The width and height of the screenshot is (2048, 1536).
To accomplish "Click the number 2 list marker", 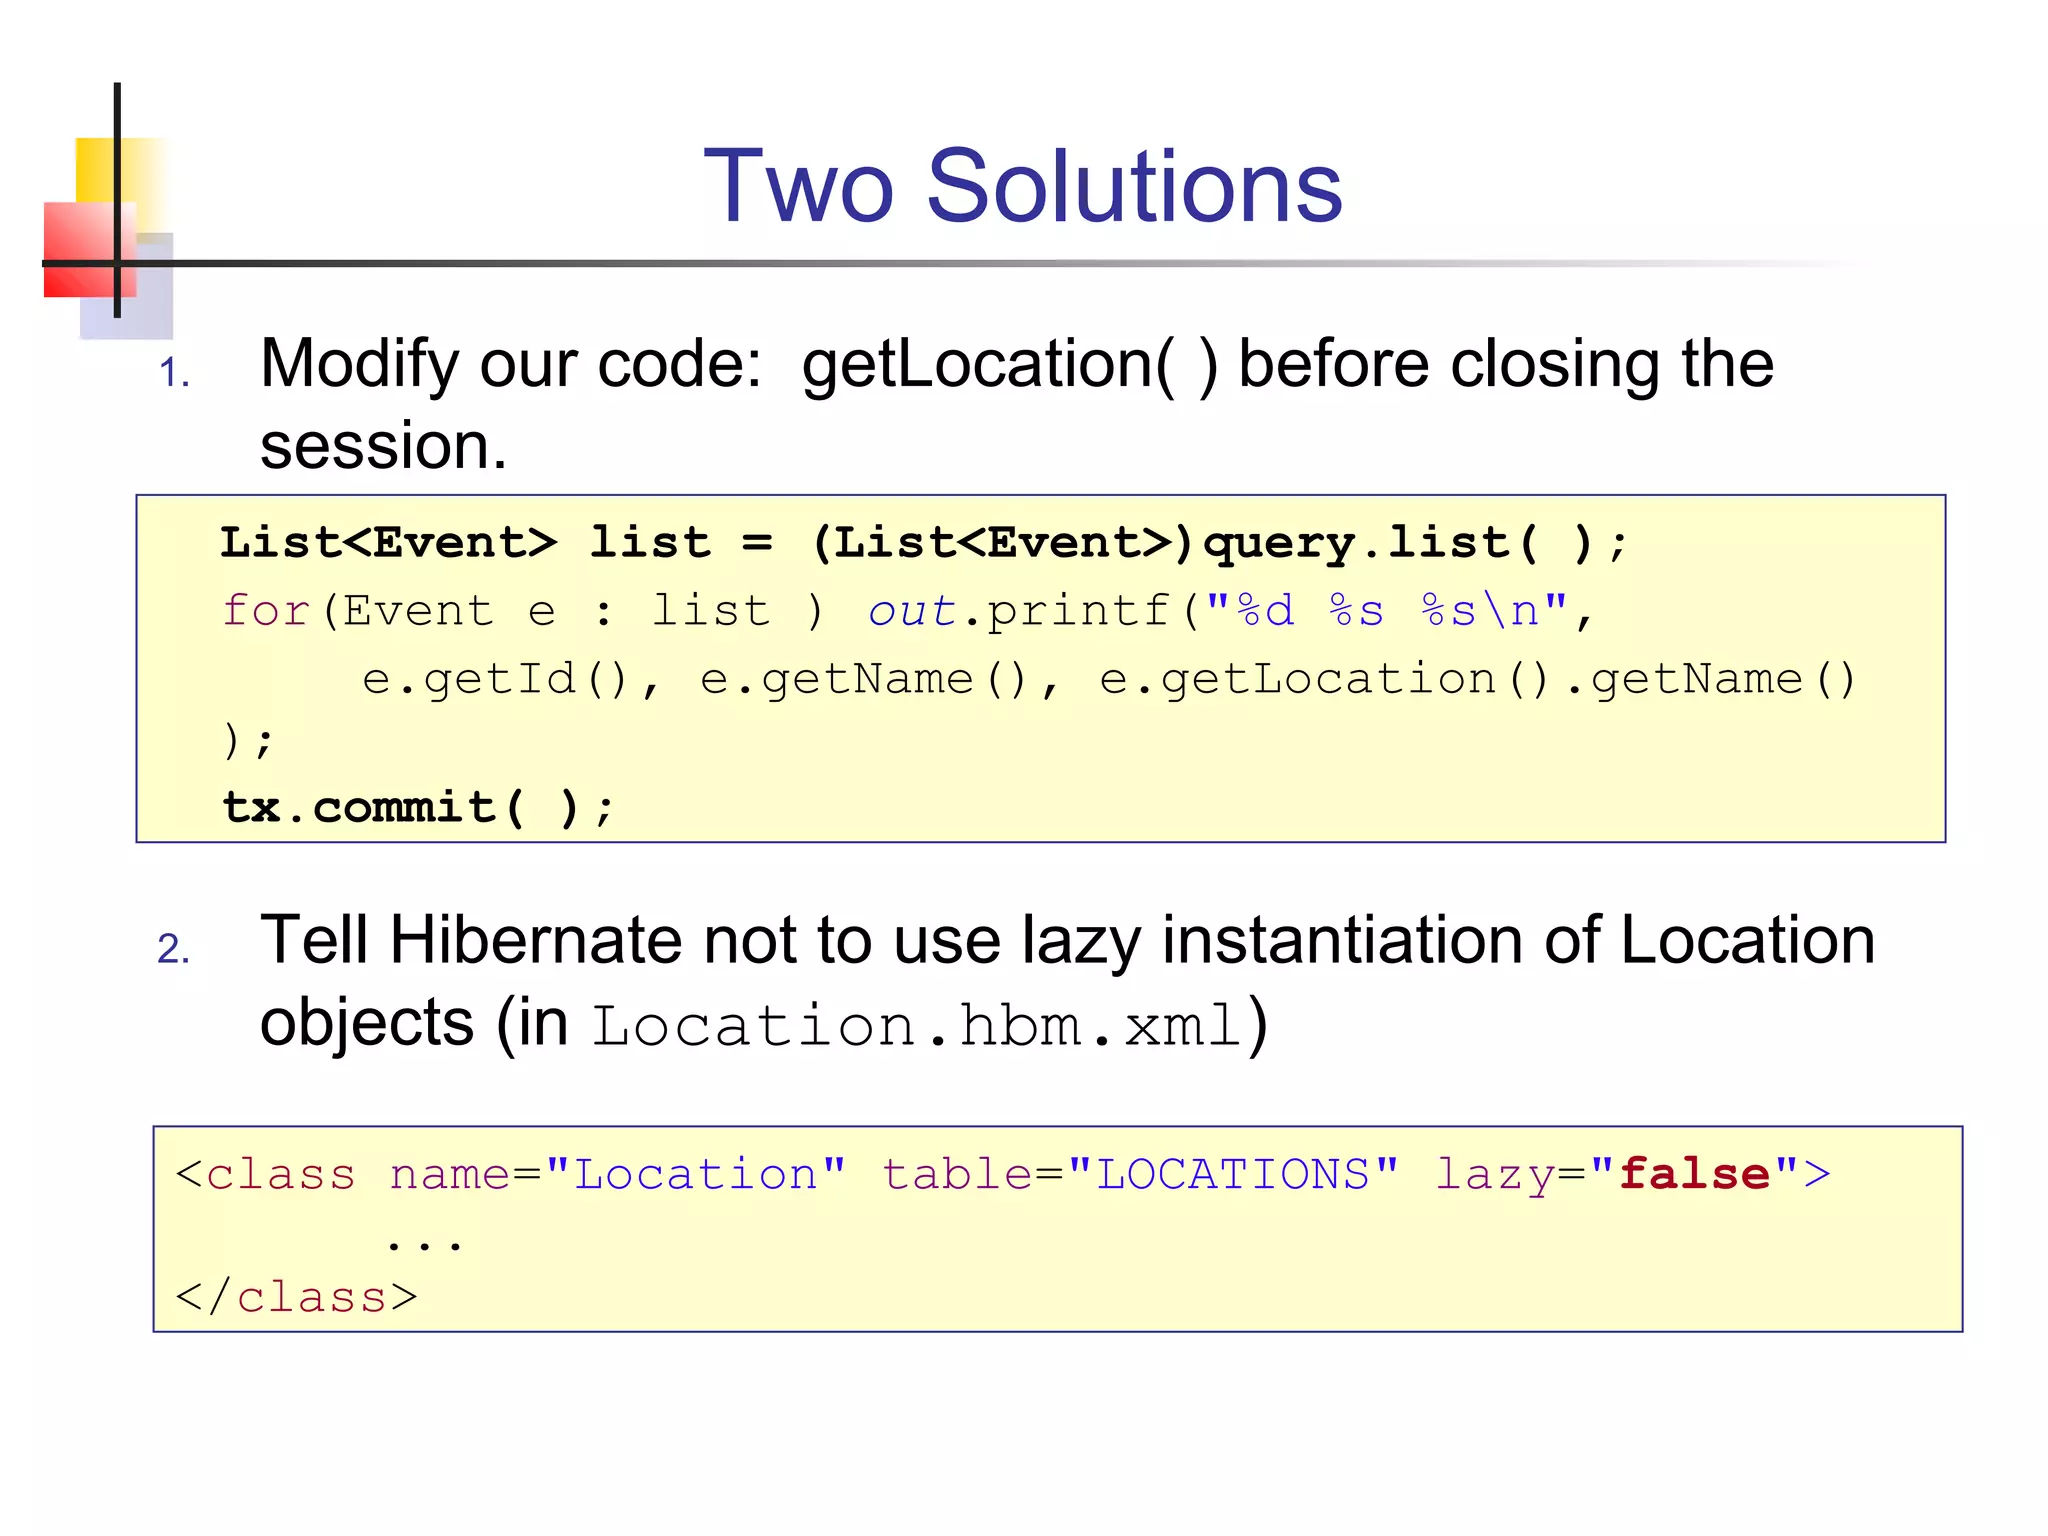I will (x=174, y=948).
